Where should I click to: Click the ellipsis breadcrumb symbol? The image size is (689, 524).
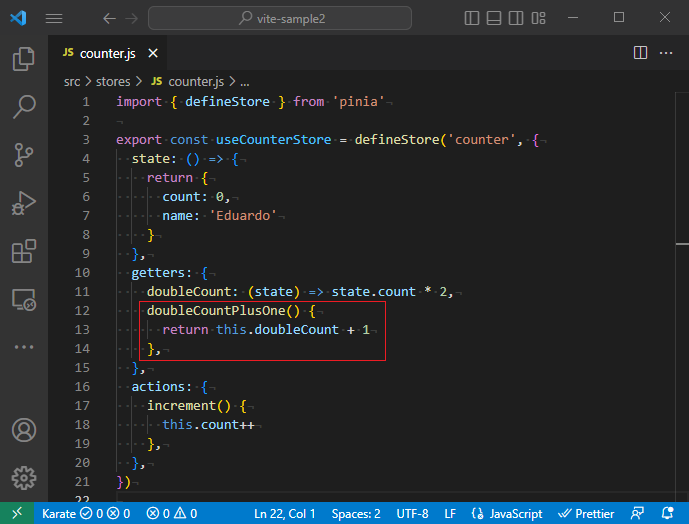coord(245,82)
